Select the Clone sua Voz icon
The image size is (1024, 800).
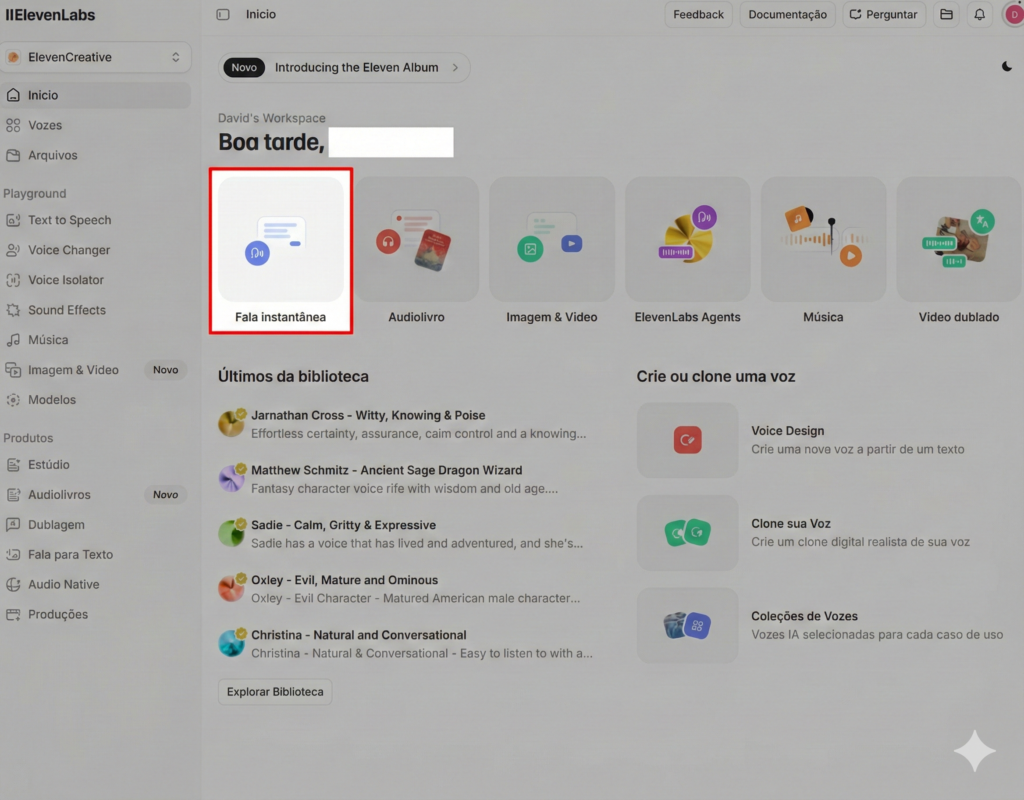coord(687,533)
